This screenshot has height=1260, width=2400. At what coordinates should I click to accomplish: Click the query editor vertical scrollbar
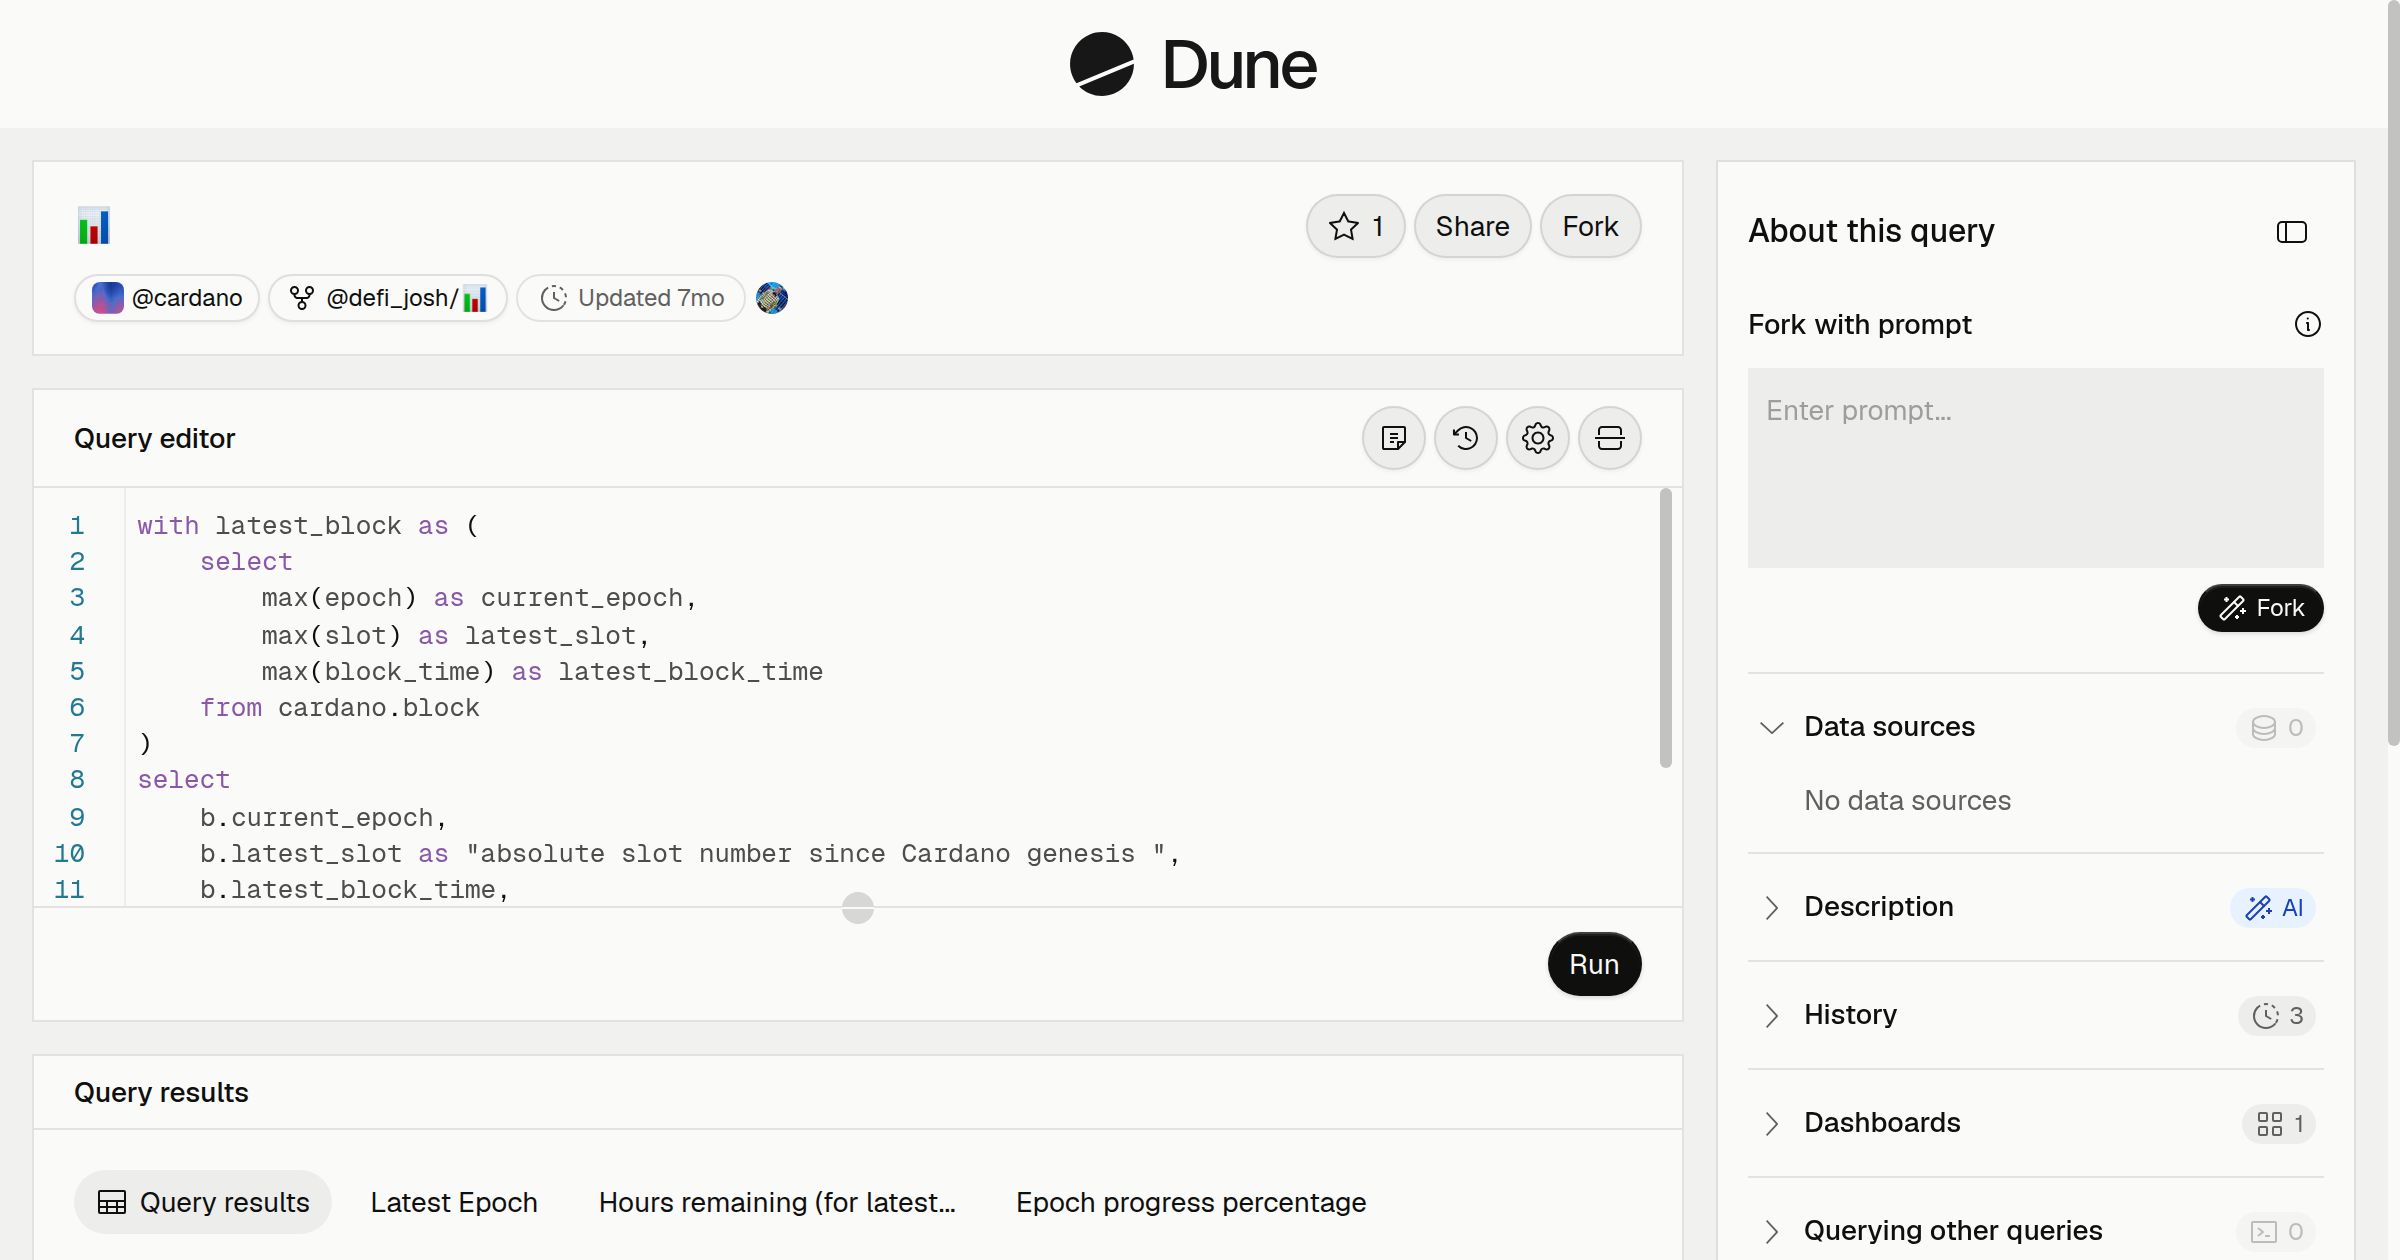click(1665, 628)
